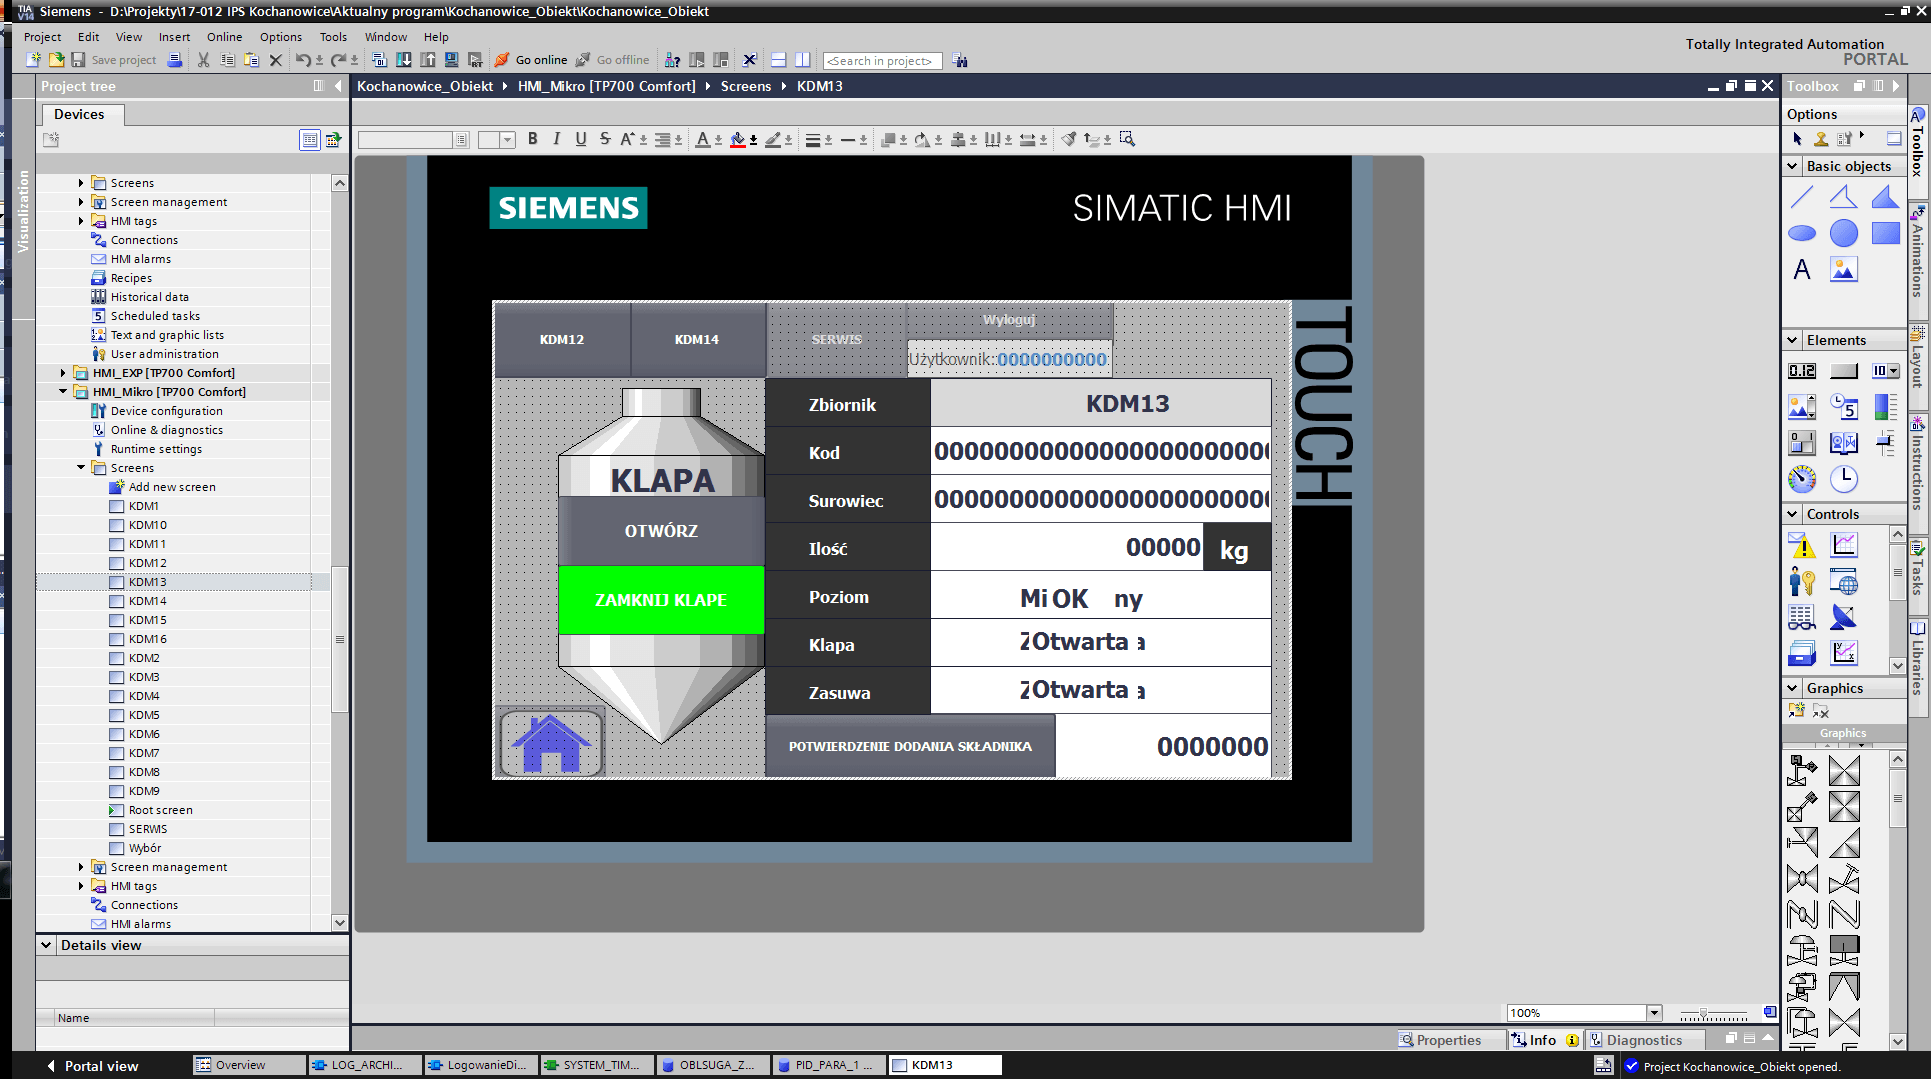Select the I/O field element

point(1802,371)
